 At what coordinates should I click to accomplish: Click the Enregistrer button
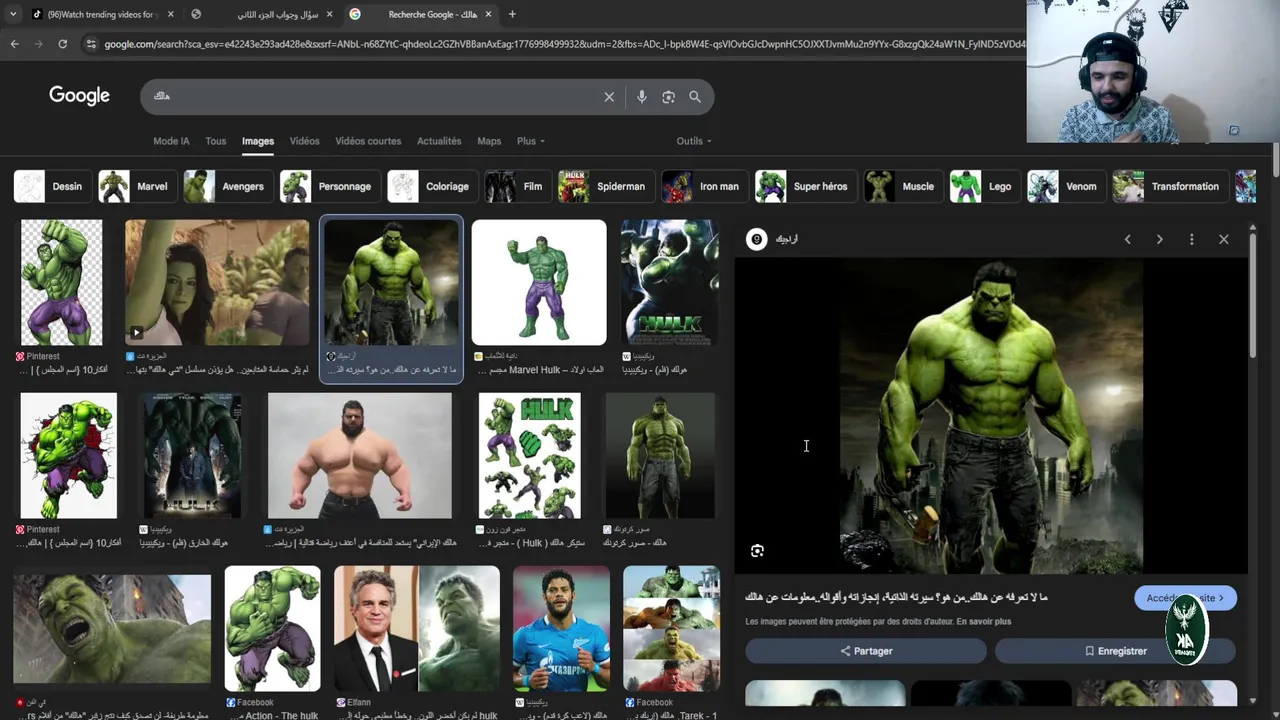pyautogui.click(x=1115, y=651)
